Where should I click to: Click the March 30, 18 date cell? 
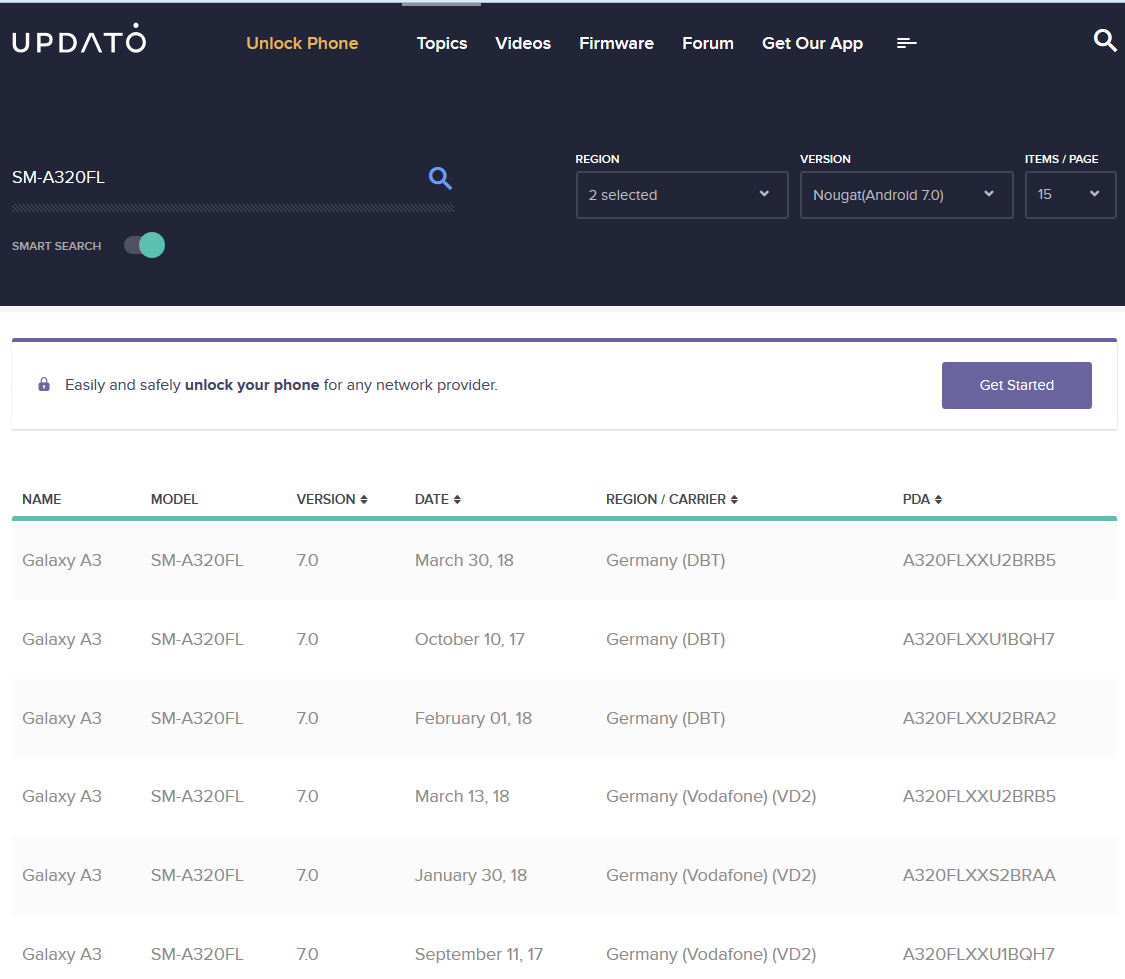pyautogui.click(x=464, y=560)
